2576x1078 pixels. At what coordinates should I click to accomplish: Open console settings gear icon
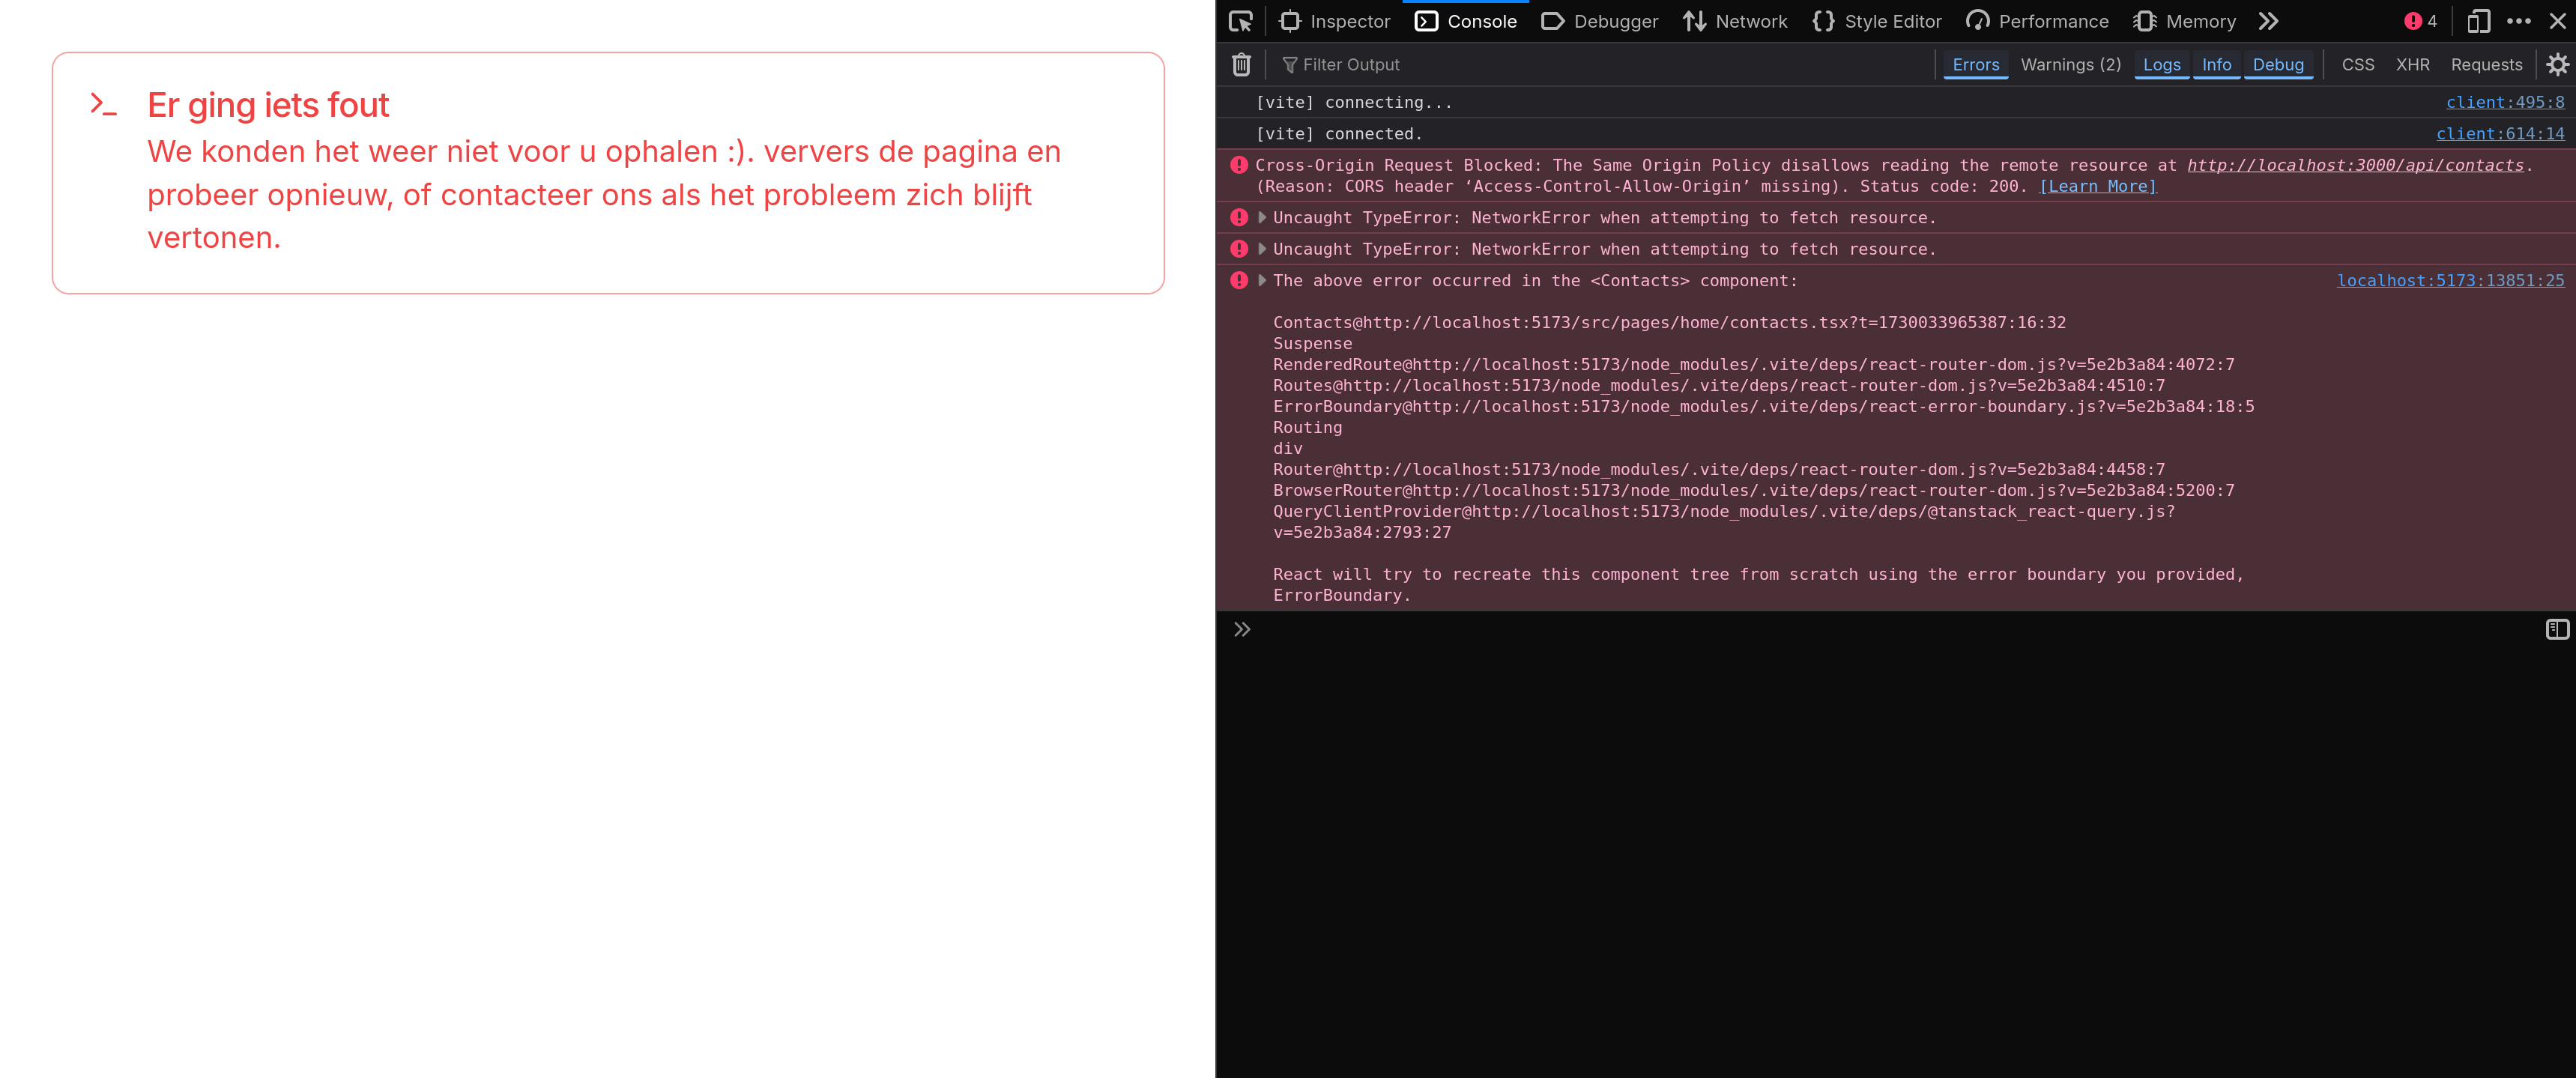point(2557,65)
